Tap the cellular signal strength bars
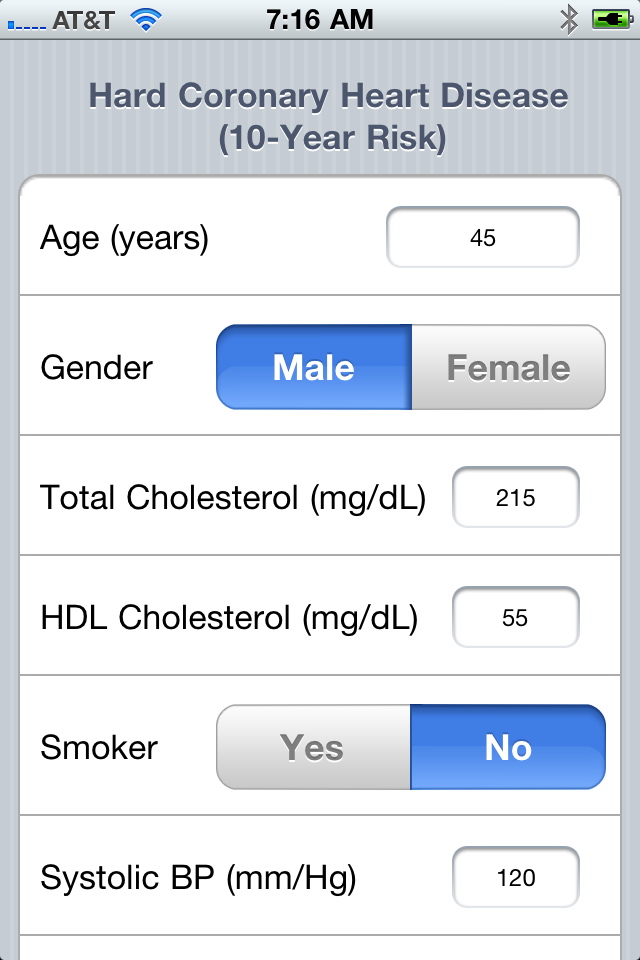 (26, 24)
